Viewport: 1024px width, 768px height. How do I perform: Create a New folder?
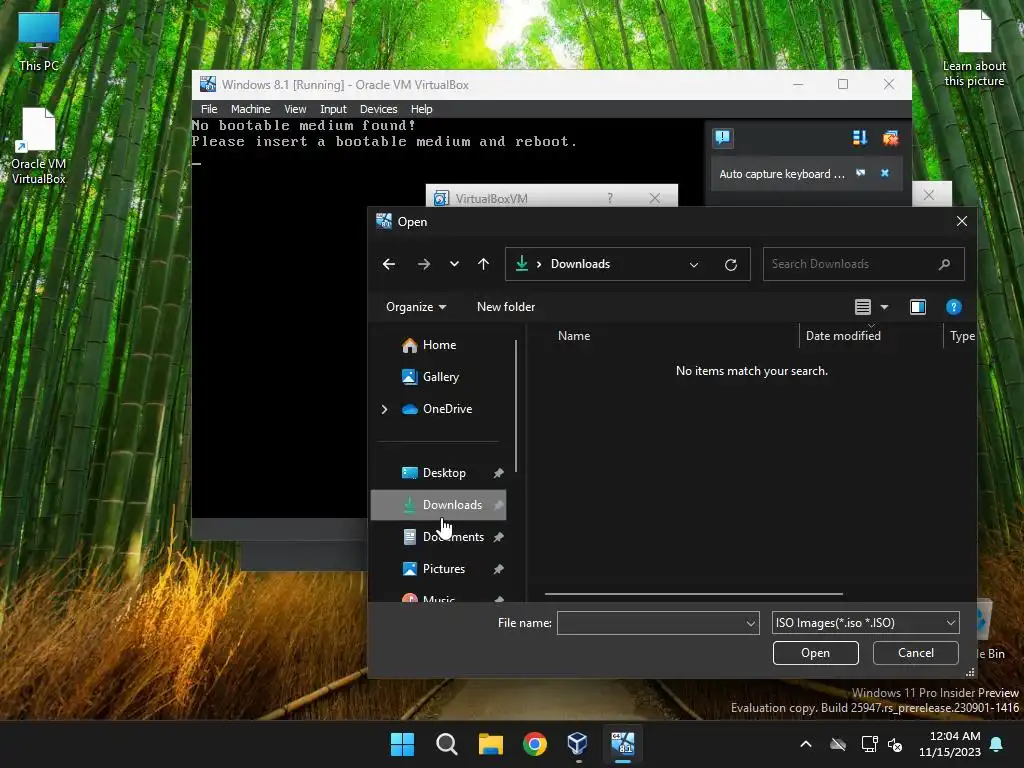tap(505, 307)
